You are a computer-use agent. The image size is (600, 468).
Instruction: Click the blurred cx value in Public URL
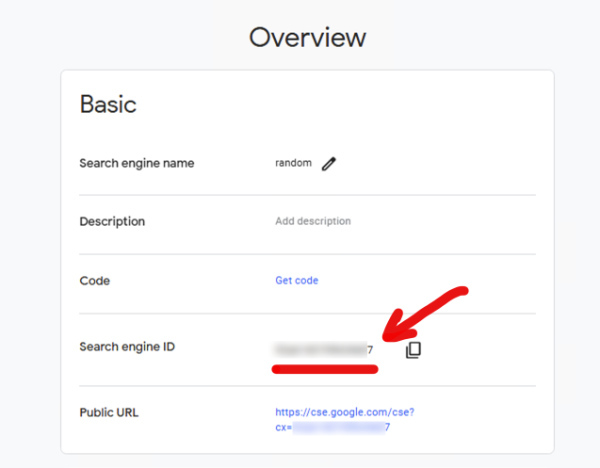tap(338, 427)
